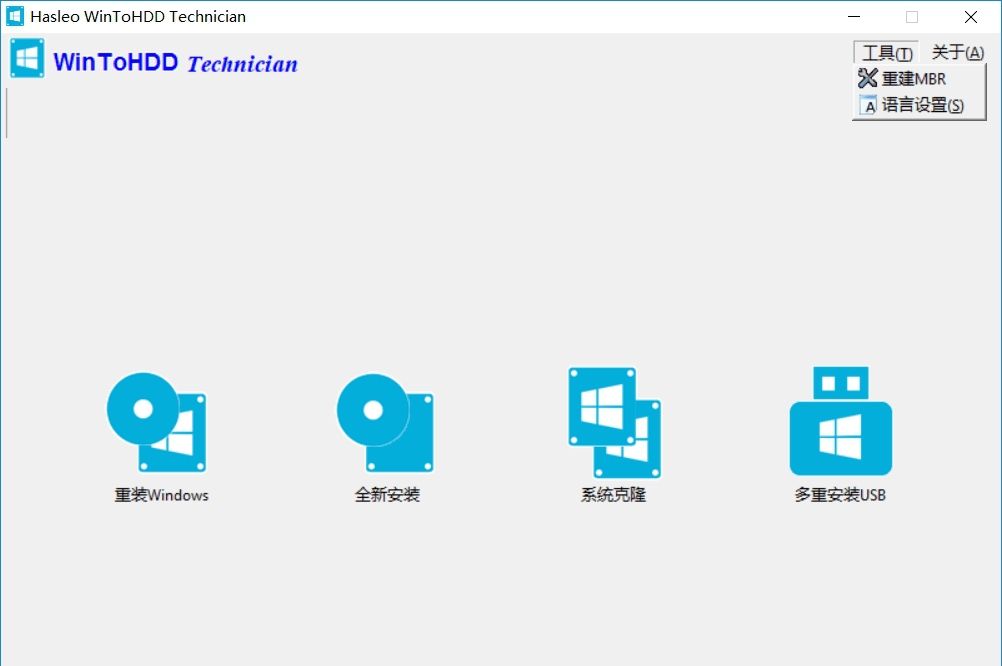Image resolution: width=1002 pixels, height=666 pixels.
Task: Click the blue WinToHDD Technician header text
Action: [175, 62]
